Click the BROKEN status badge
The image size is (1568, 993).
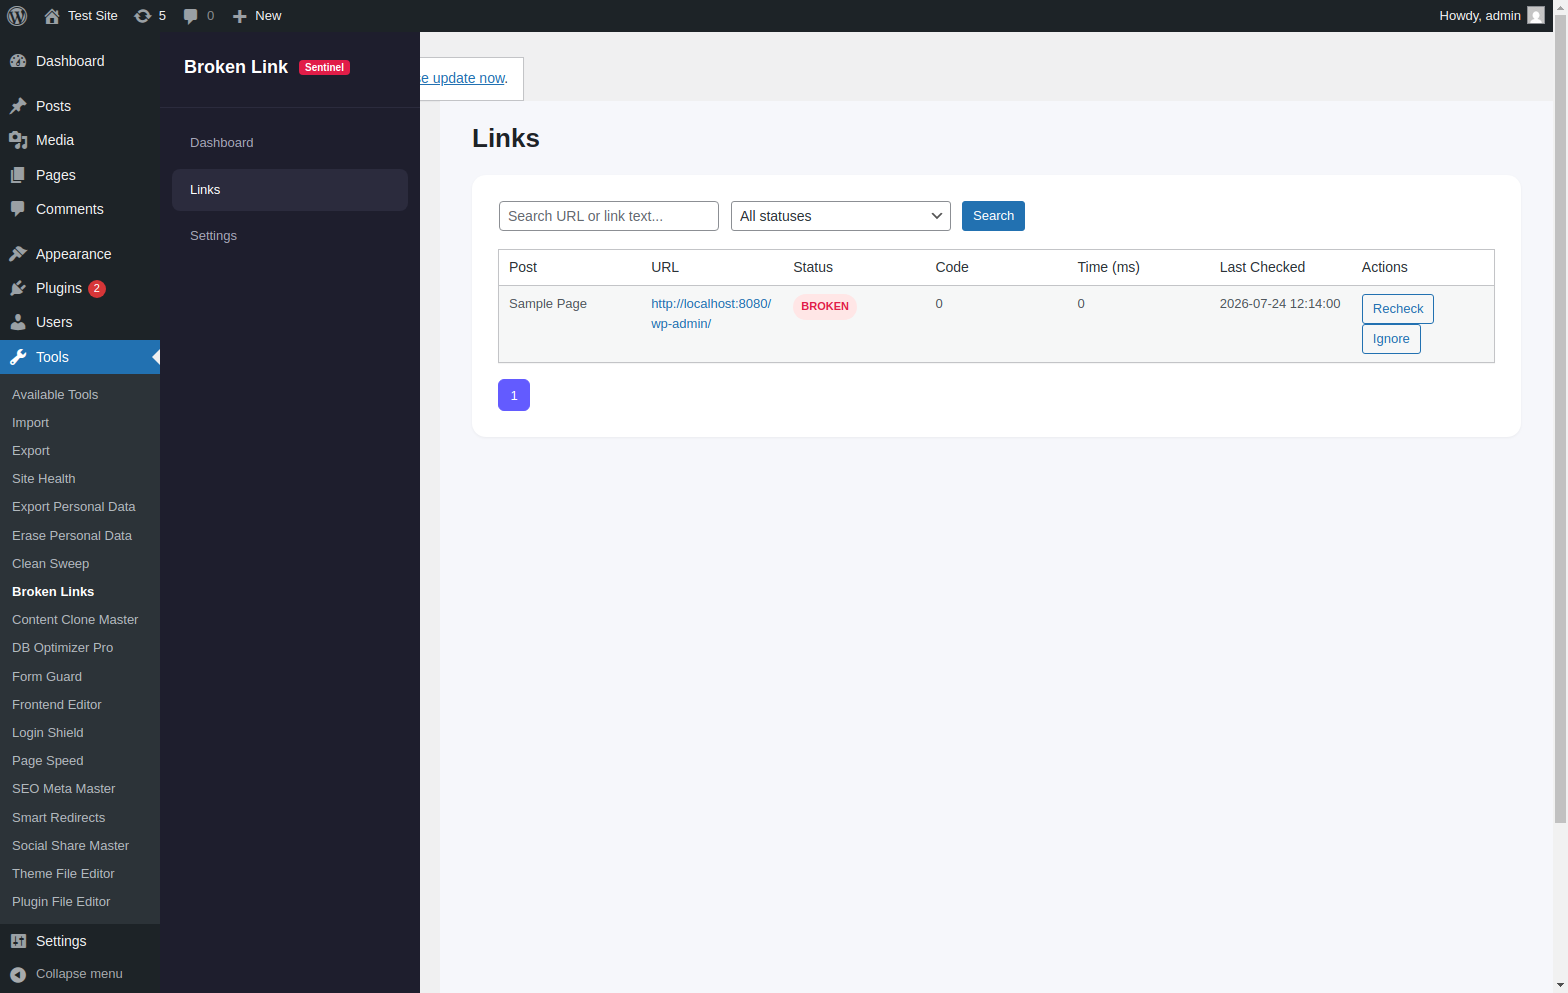[x=825, y=307]
